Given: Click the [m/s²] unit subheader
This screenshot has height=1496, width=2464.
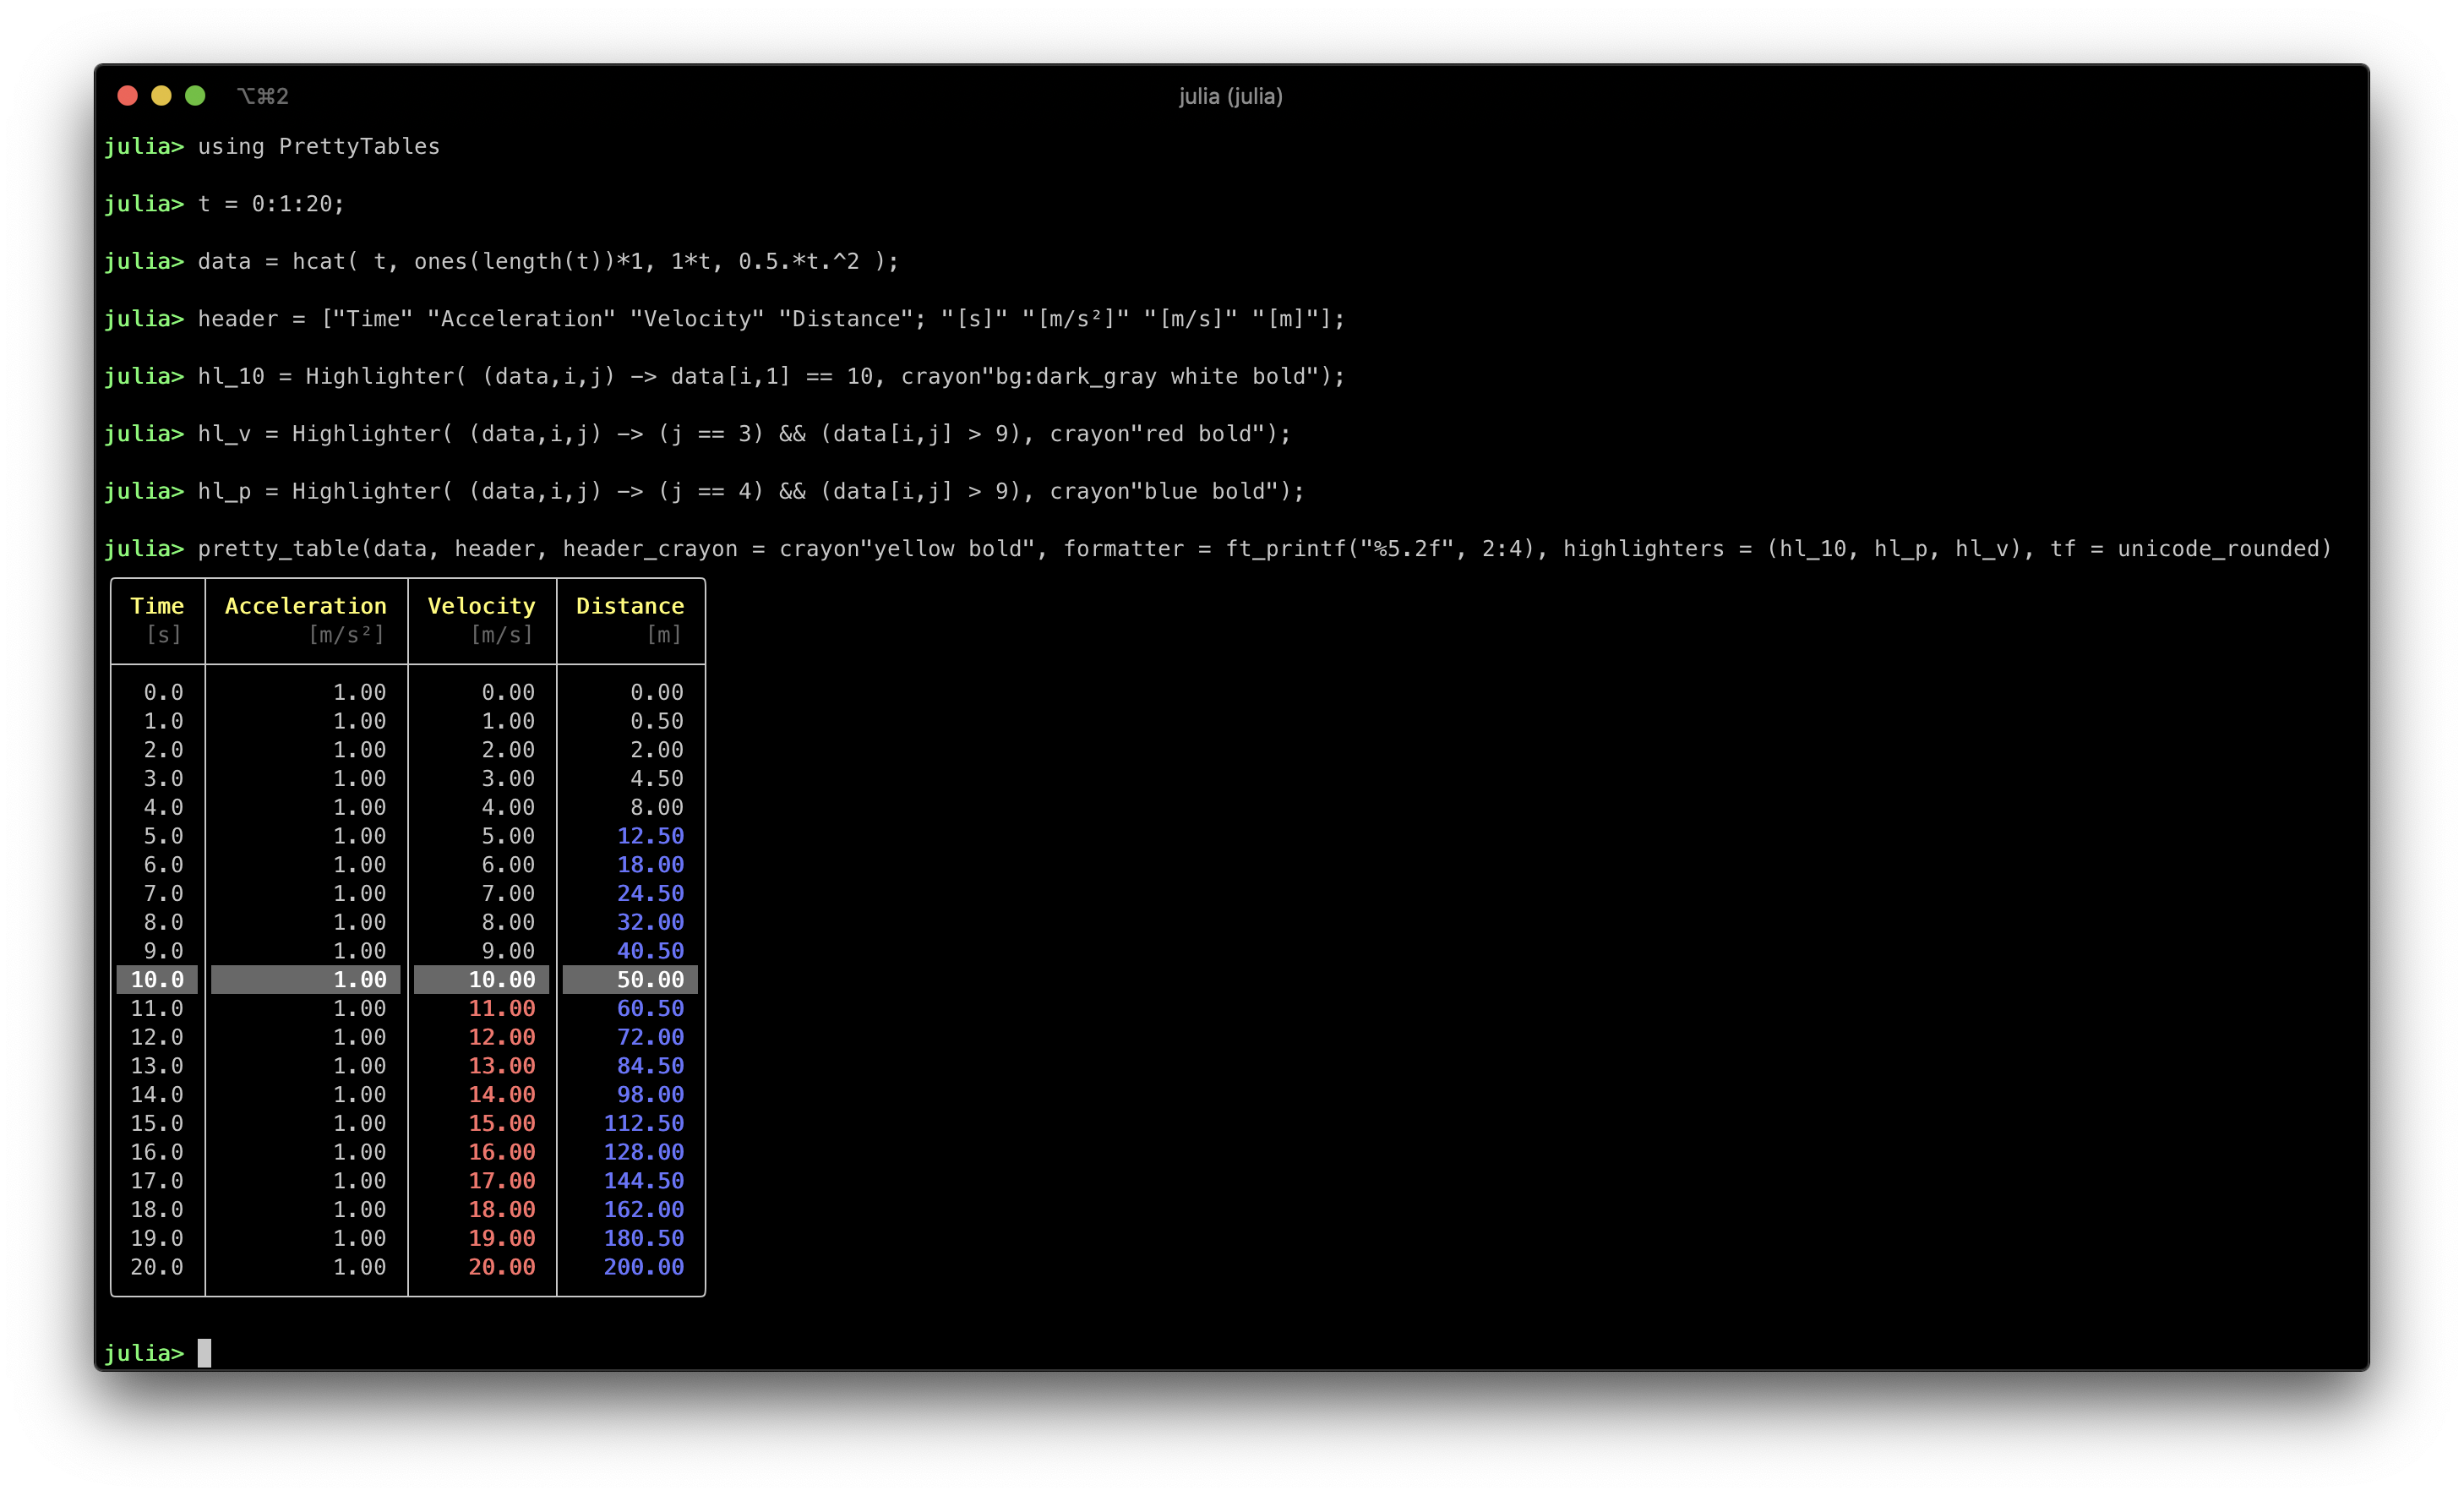Looking at the screenshot, I should 346,635.
